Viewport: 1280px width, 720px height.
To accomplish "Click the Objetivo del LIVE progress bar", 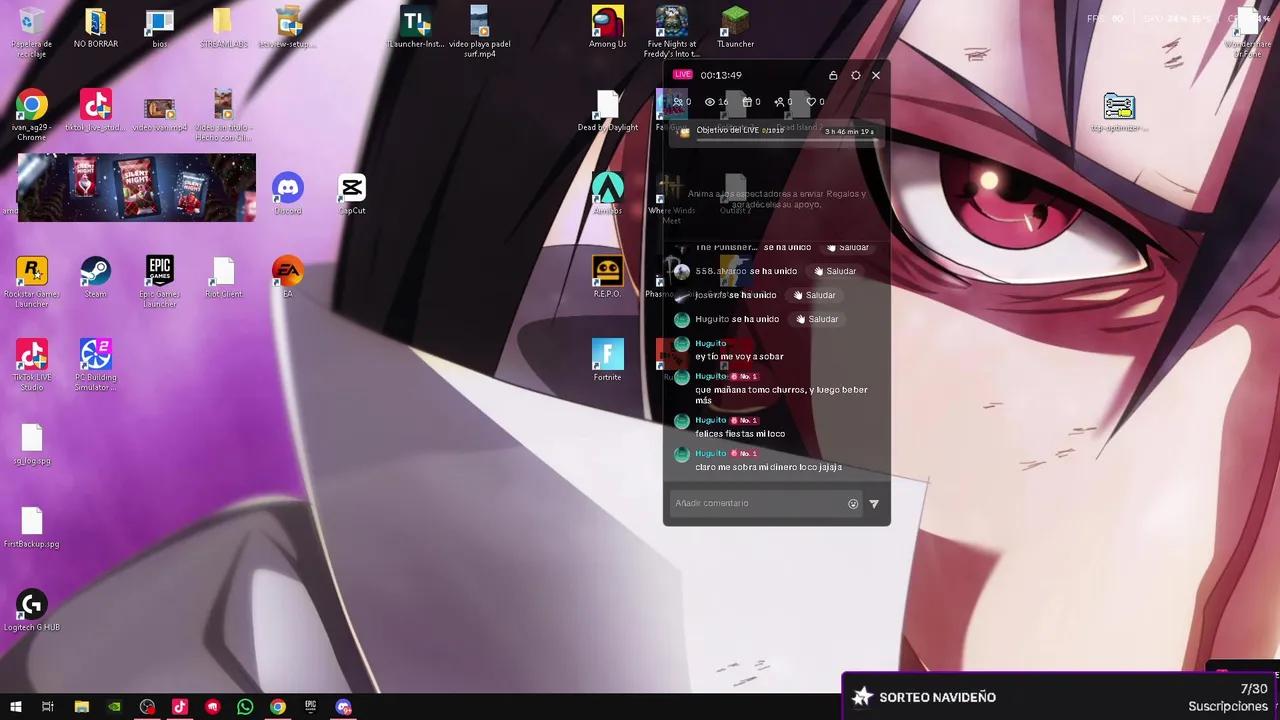I will (775, 131).
